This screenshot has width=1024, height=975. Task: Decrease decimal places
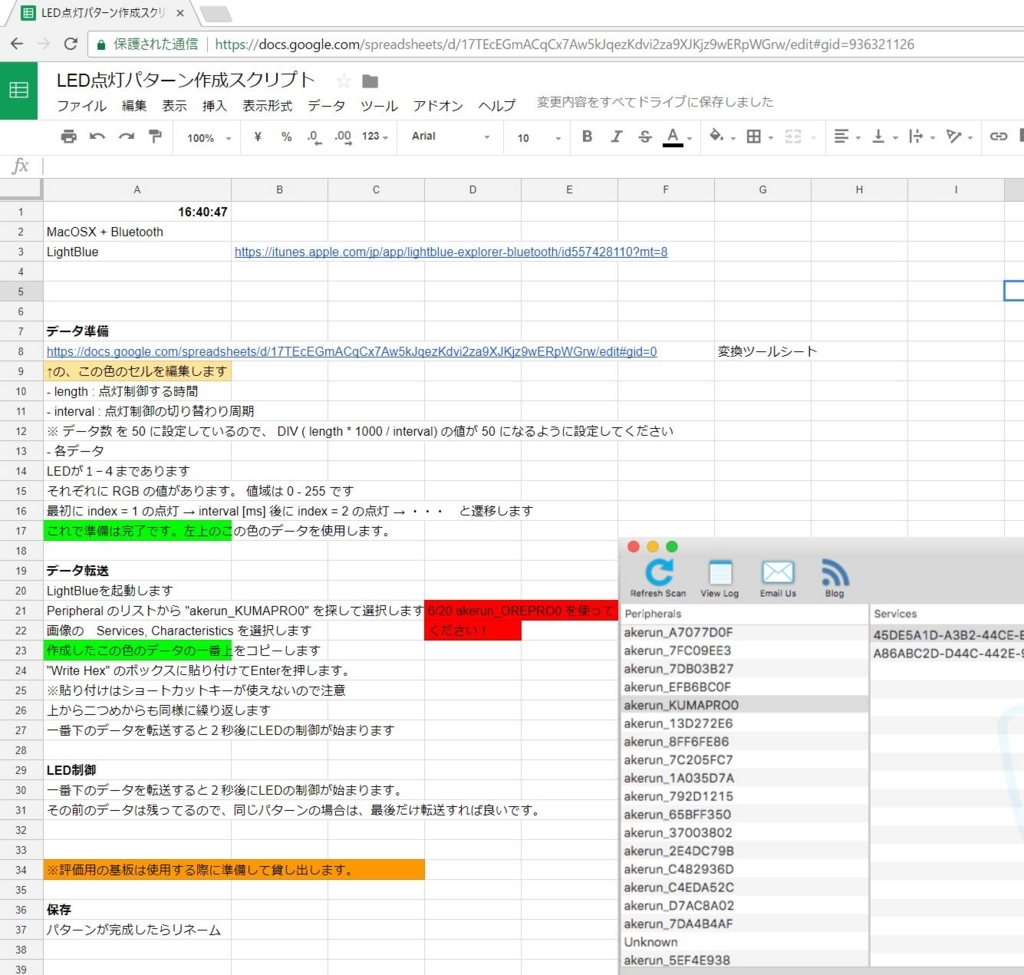click(x=314, y=137)
